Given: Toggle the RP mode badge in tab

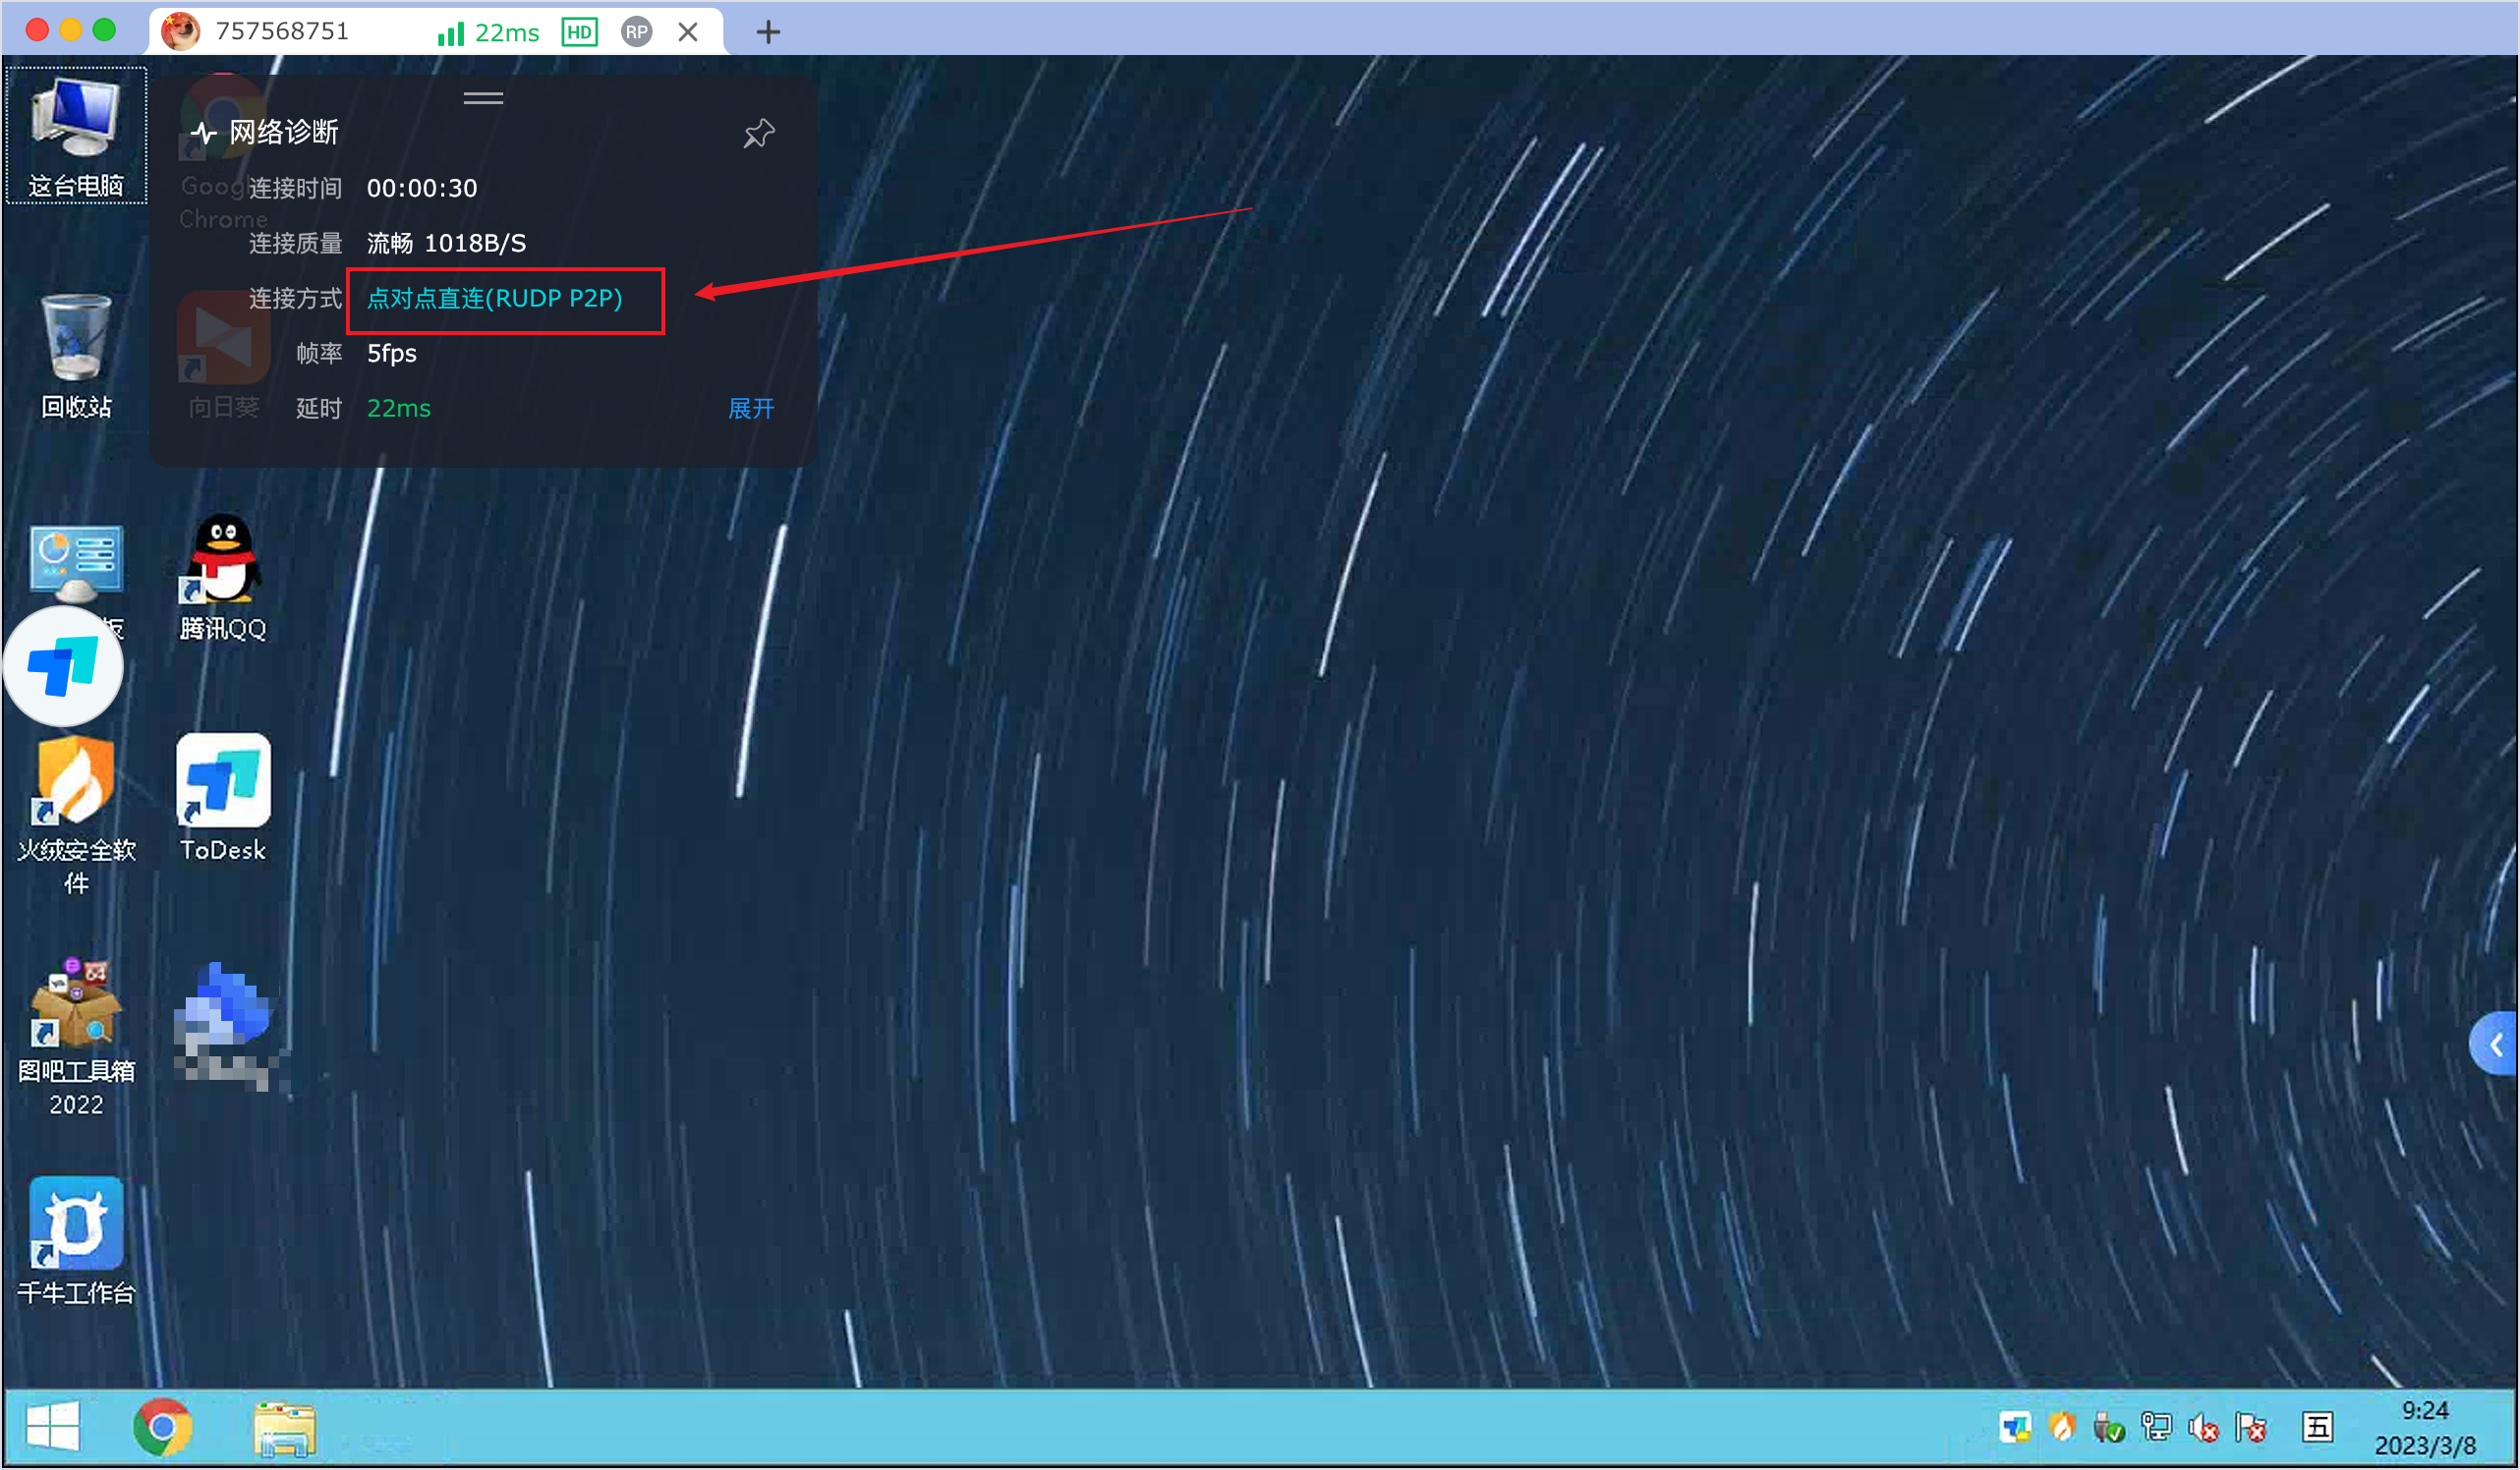Looking at the screenshot, I should point(636,32).
